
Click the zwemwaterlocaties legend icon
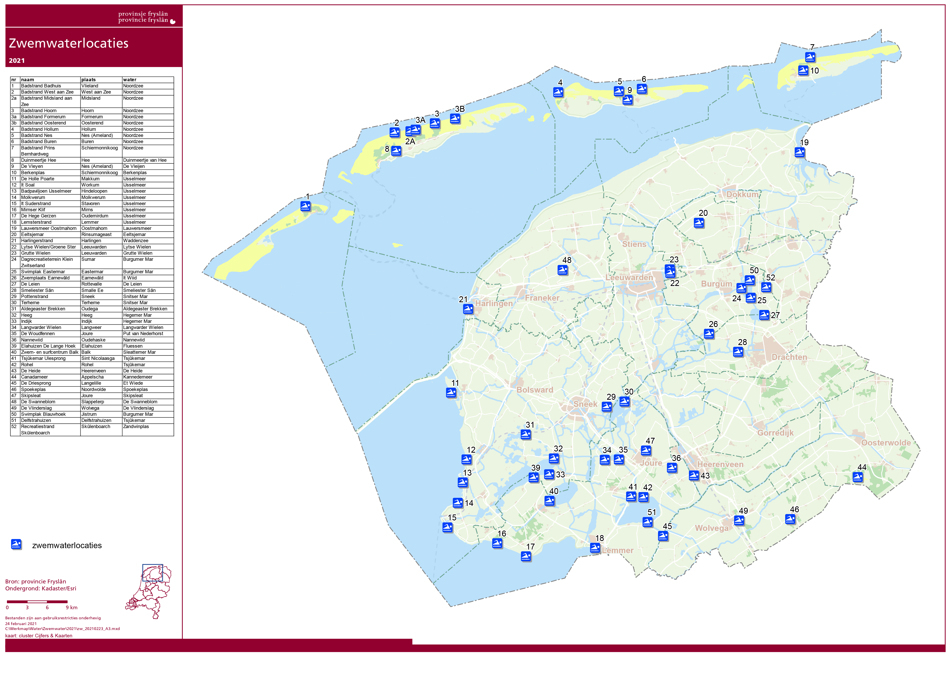[x=16, y=545]
